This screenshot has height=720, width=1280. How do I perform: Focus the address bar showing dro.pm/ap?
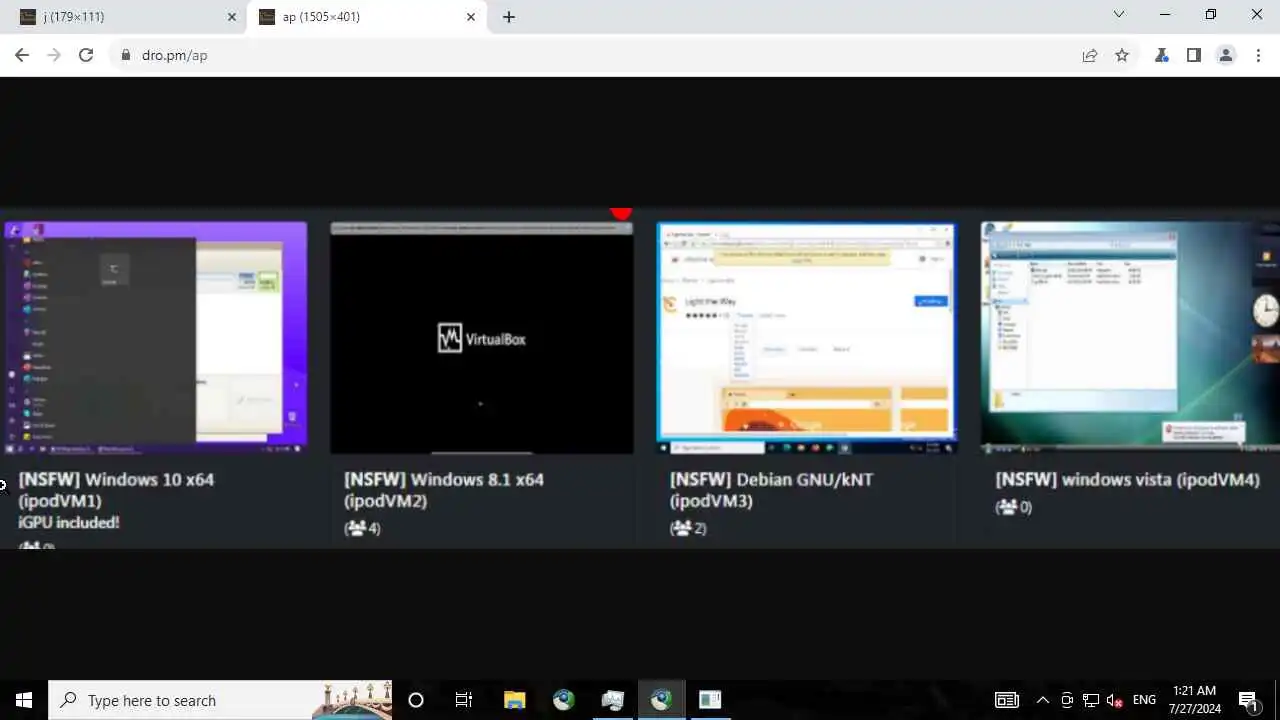590,55
